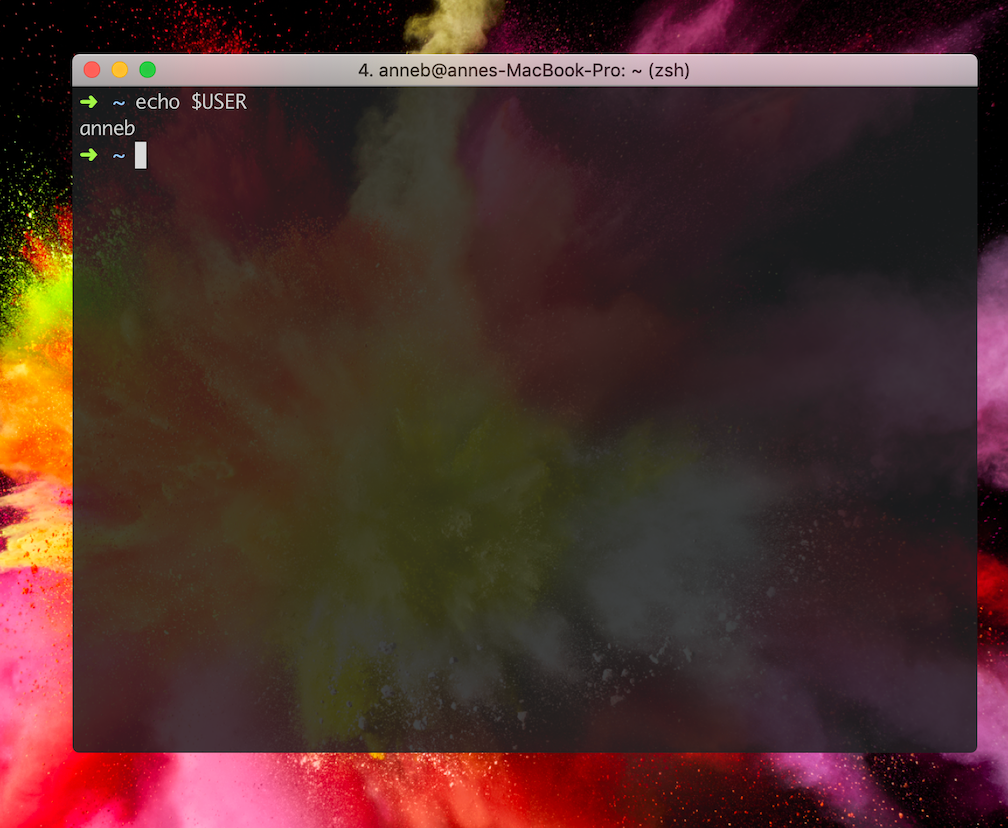The width and height of the screenshot is (1008, 828).
Task: Click the red close button
Action: 91,69
